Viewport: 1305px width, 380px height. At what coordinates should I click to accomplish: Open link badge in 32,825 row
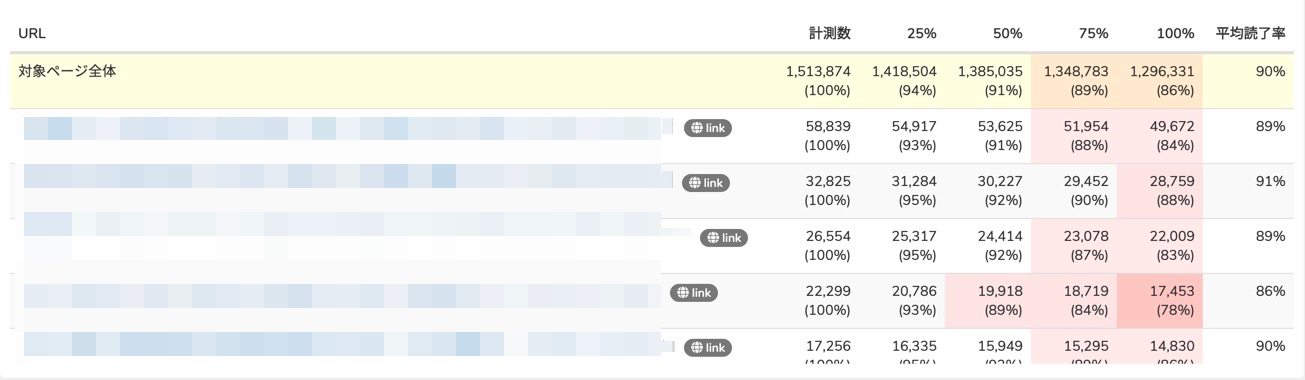pyautogui.click(x=706, y=183)
